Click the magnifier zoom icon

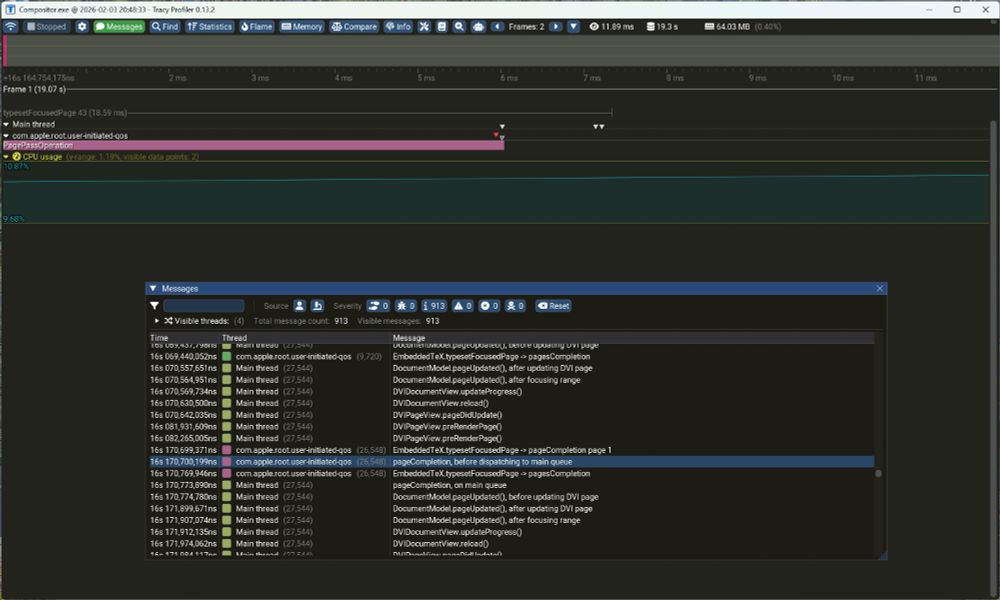click(459, 27)
